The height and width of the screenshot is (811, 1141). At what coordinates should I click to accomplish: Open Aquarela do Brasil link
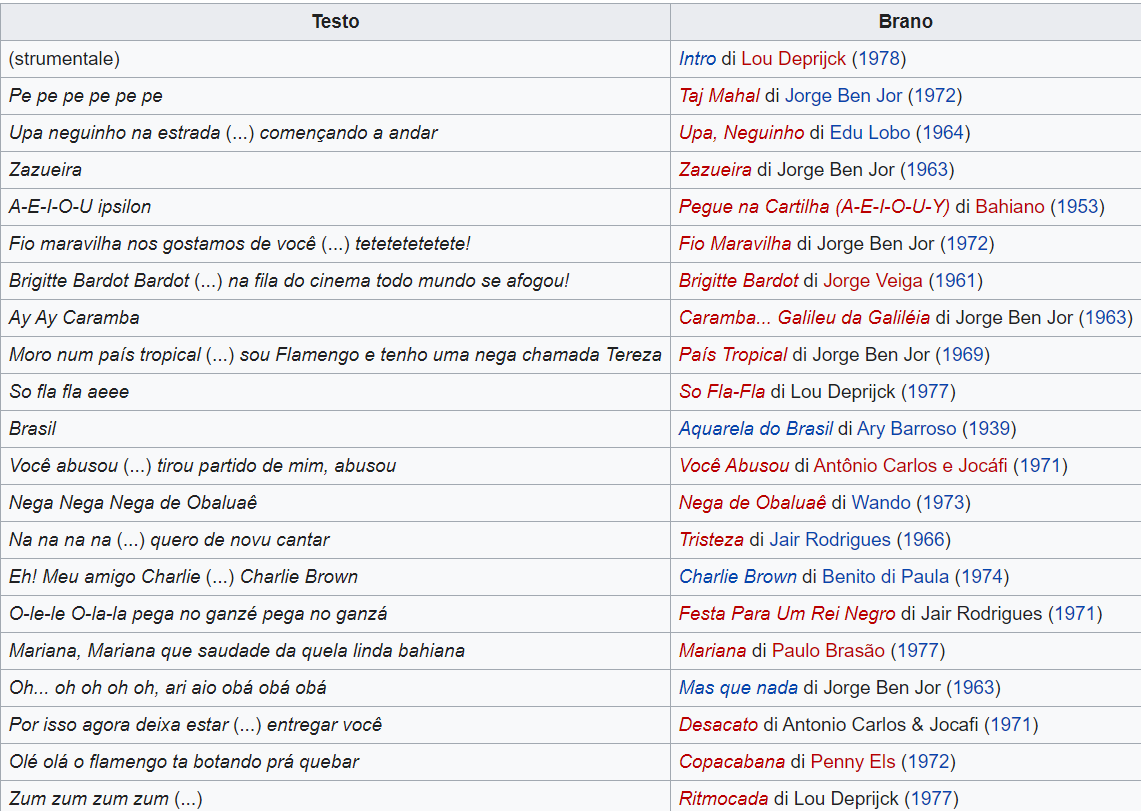click(755, 429)
